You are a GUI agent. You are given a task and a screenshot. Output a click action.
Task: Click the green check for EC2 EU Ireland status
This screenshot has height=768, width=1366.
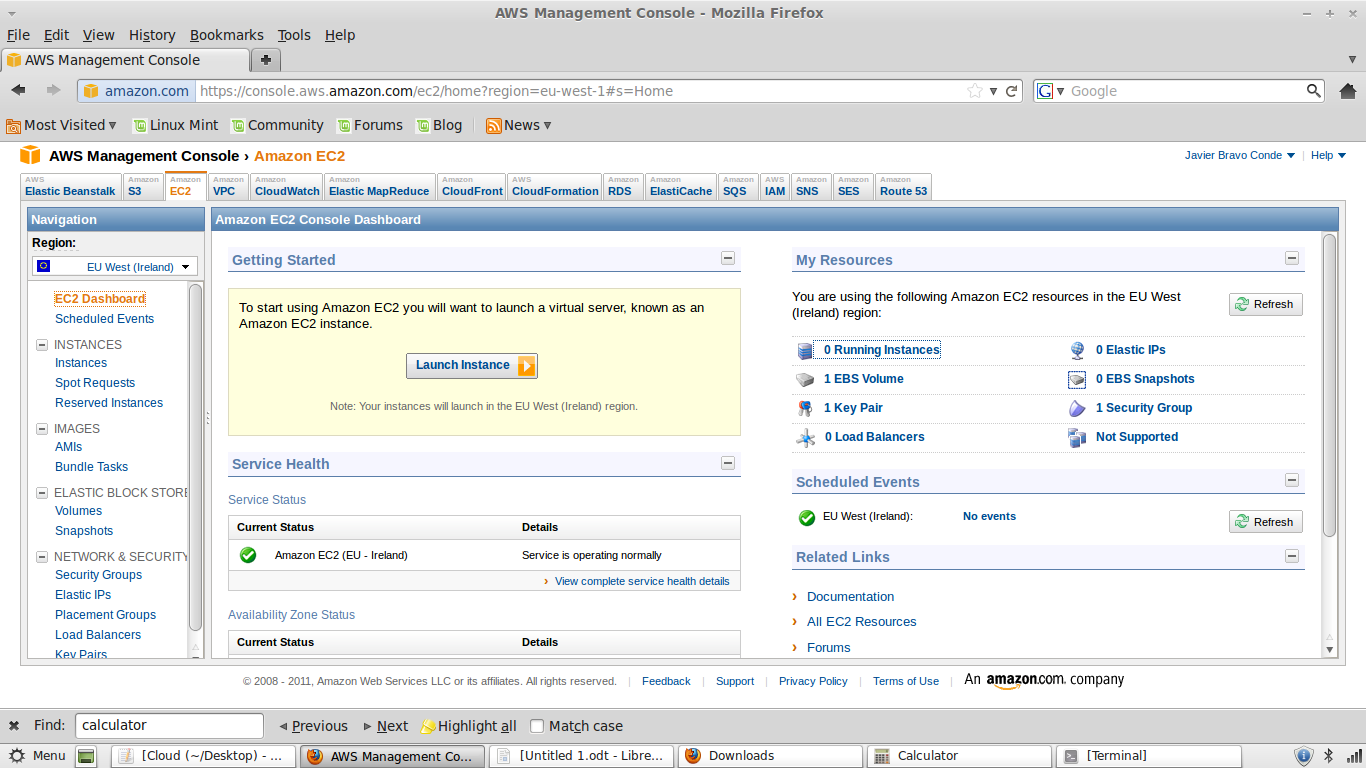click(x=248, y=555)
